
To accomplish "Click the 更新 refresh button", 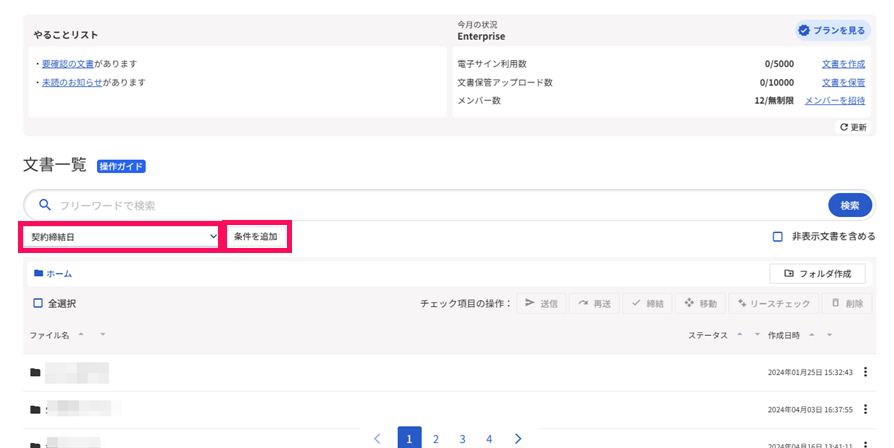I will (x=853, y=127).
